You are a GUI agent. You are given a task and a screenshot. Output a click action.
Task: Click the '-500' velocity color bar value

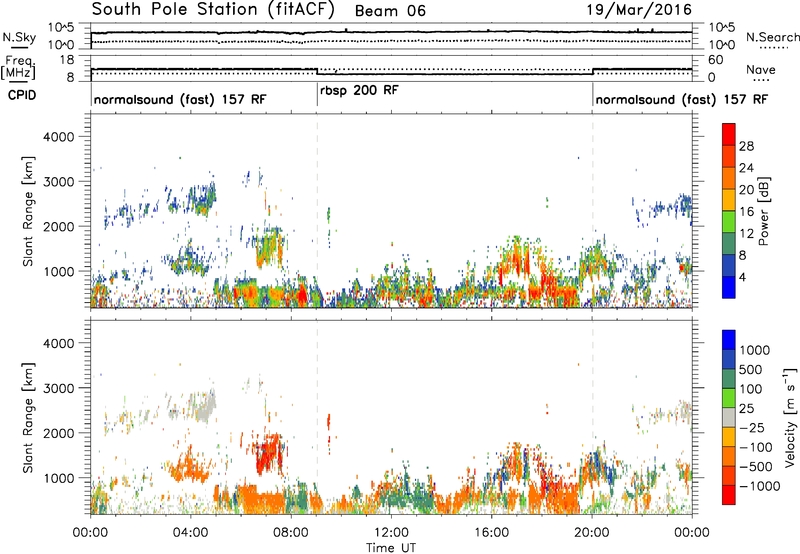756,467
